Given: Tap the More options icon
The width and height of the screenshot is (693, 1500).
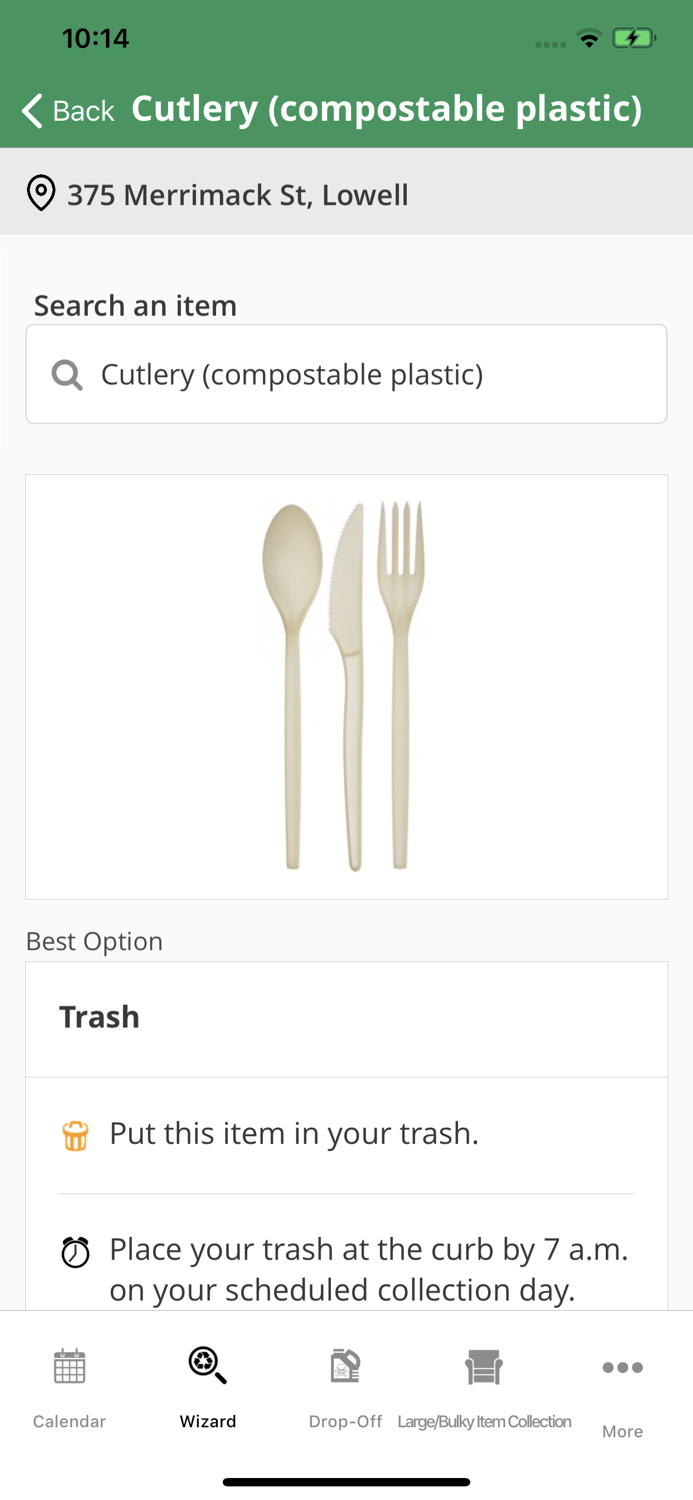Looking at the screenshot, I should pos(622,1367).
